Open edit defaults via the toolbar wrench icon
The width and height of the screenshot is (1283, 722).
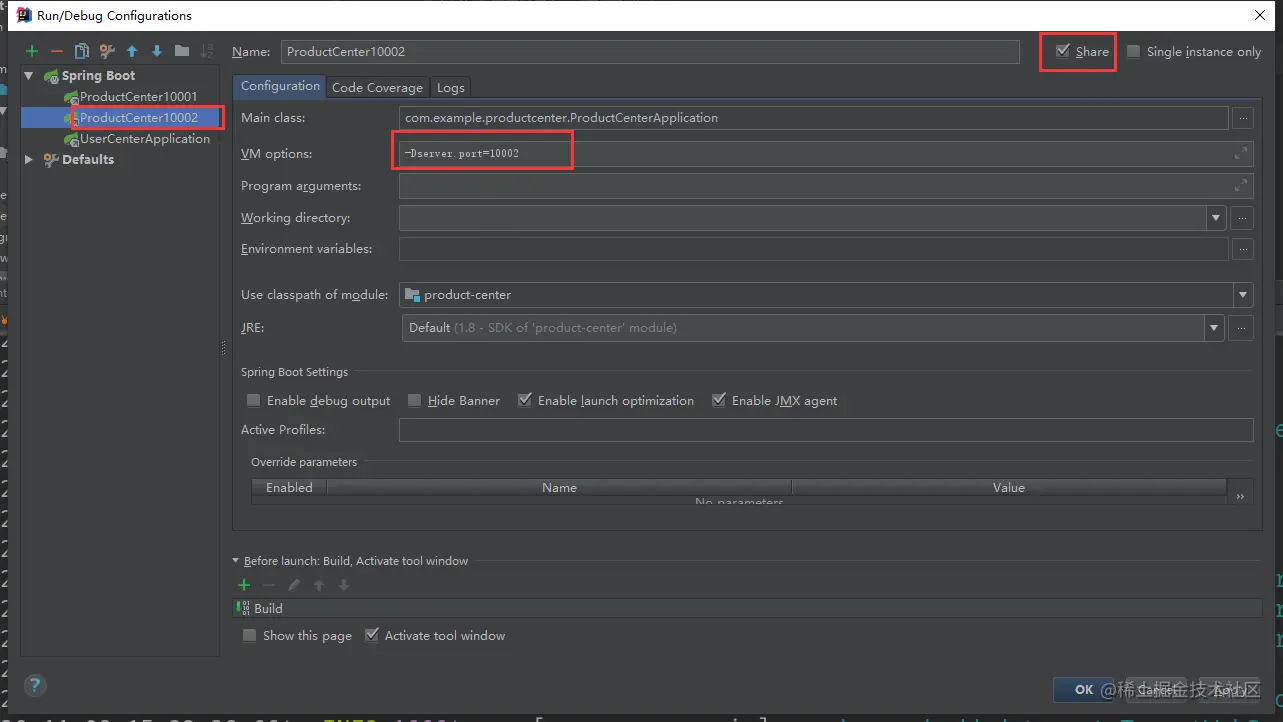click(107, 51)
